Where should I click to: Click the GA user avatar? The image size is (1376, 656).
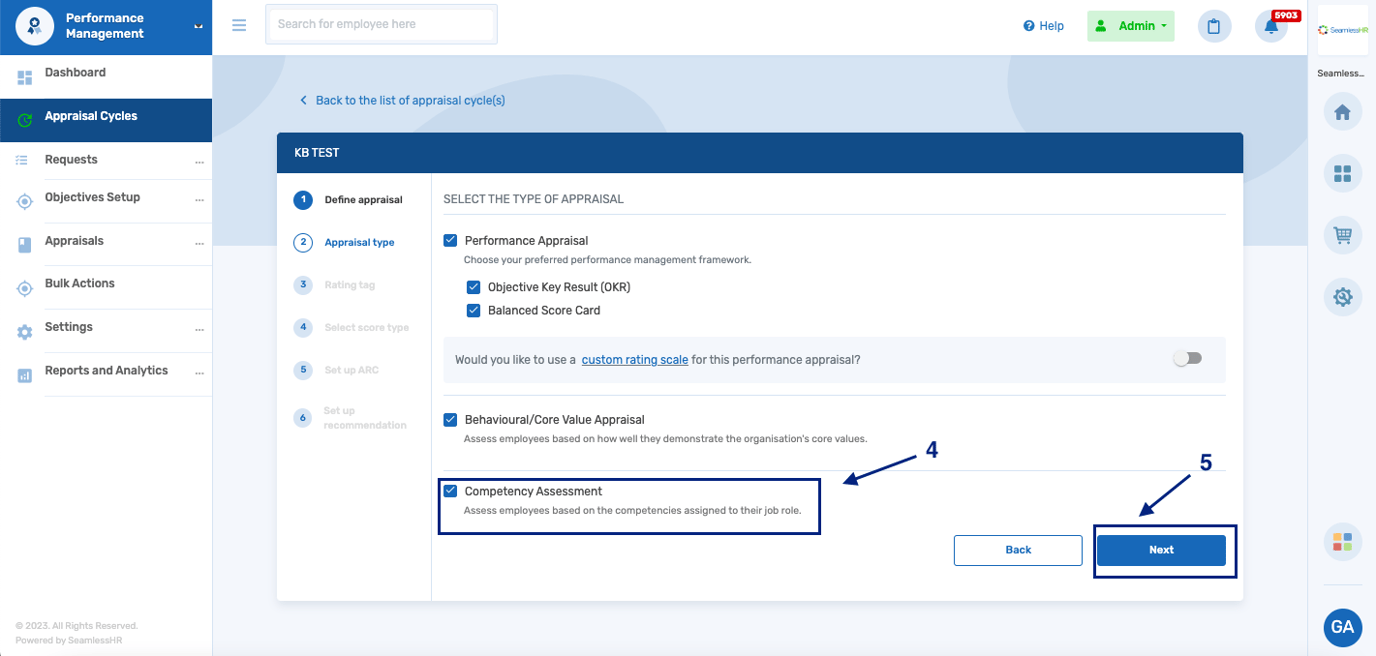[x=1342, y=627]
